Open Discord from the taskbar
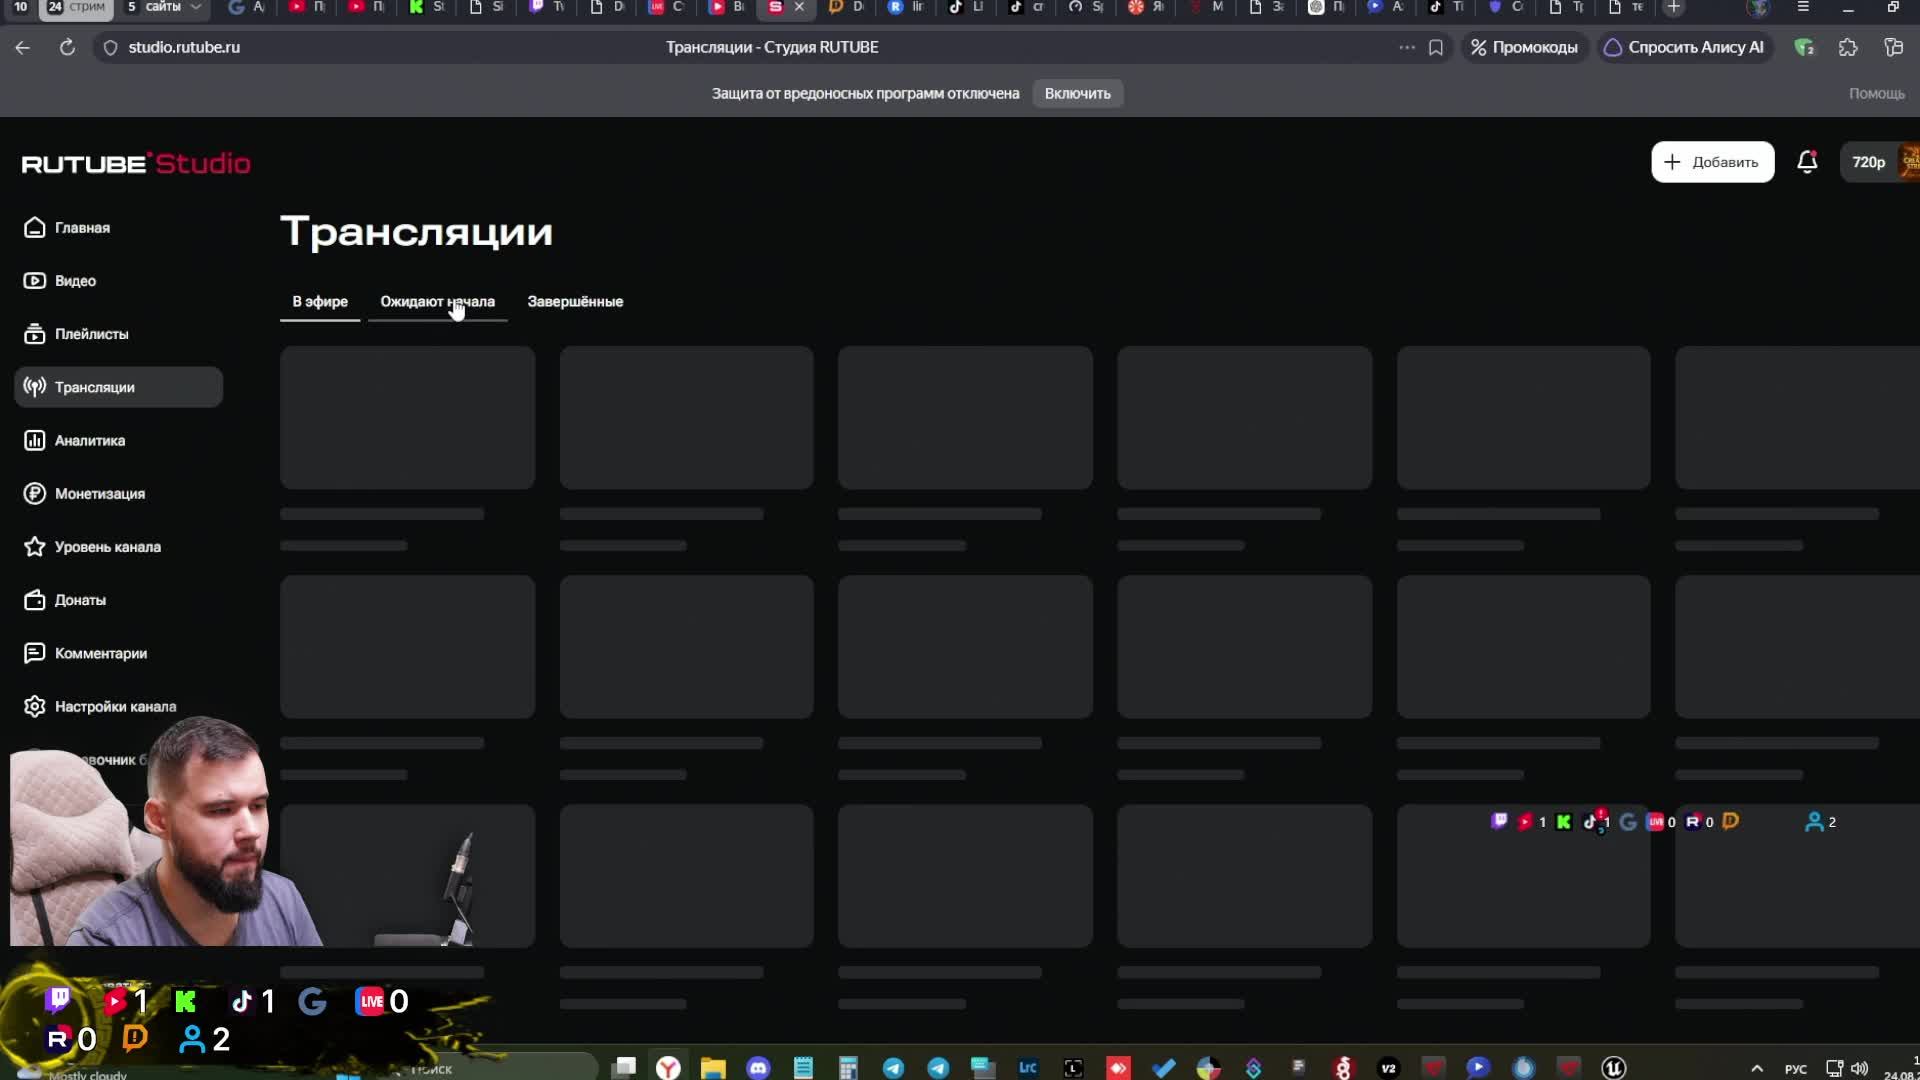Screen dimensions: 1920x1080 (758, 1068)
